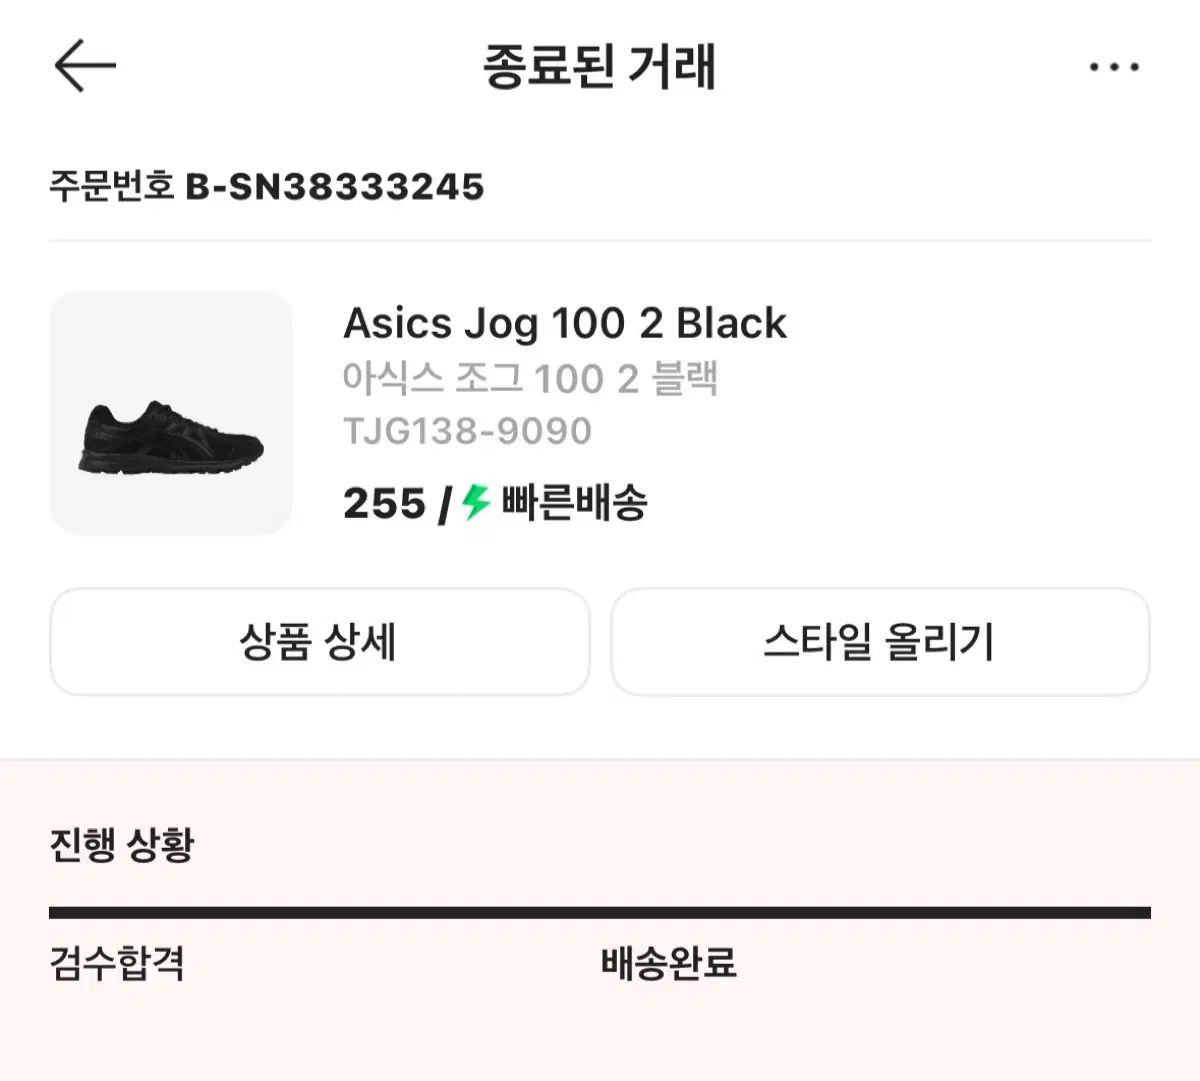The width and height of the screenshot is (1200, 1081).
Task: Select the 배송완료 progress step
Action: [x=668, y=964]
